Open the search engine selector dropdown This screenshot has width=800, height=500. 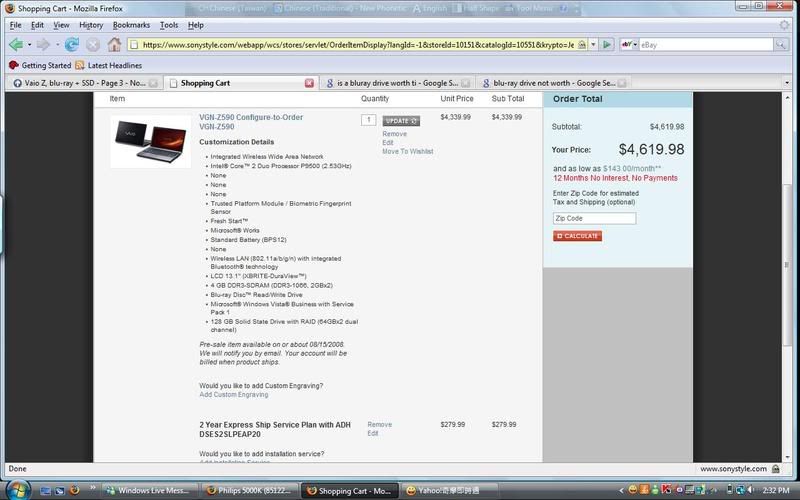click(x=629, y=45)
